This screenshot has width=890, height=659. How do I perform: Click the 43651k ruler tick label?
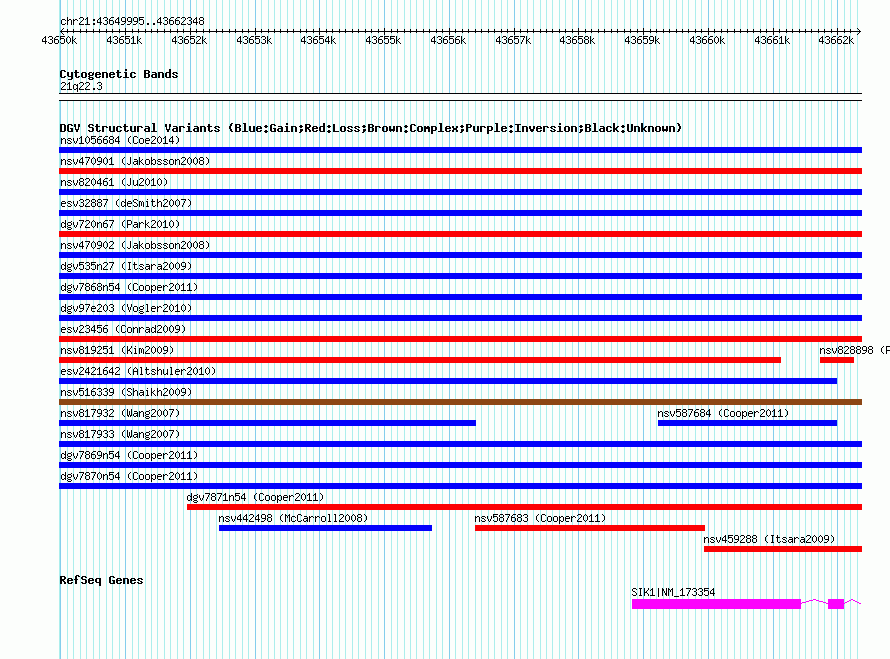coord(124,40)
